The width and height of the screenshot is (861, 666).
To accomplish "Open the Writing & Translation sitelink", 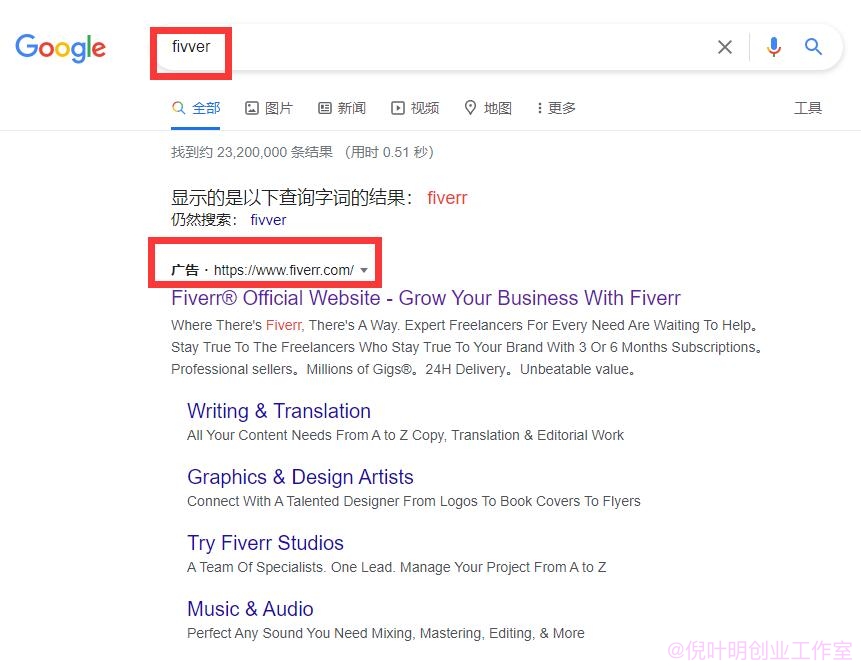I will [279, 411].
